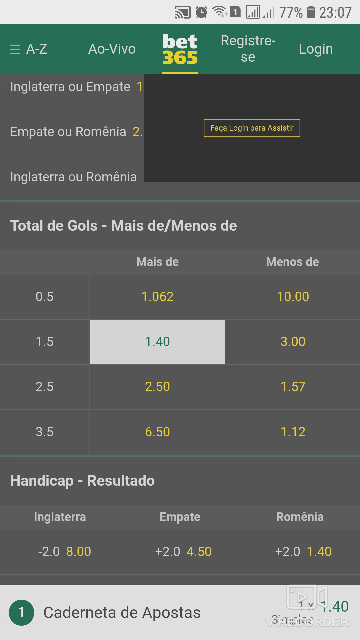Tap the V Recorder watermark icon
Image resolution: width=360 pixels, height=640 pixels.
[x=307, y=597]
